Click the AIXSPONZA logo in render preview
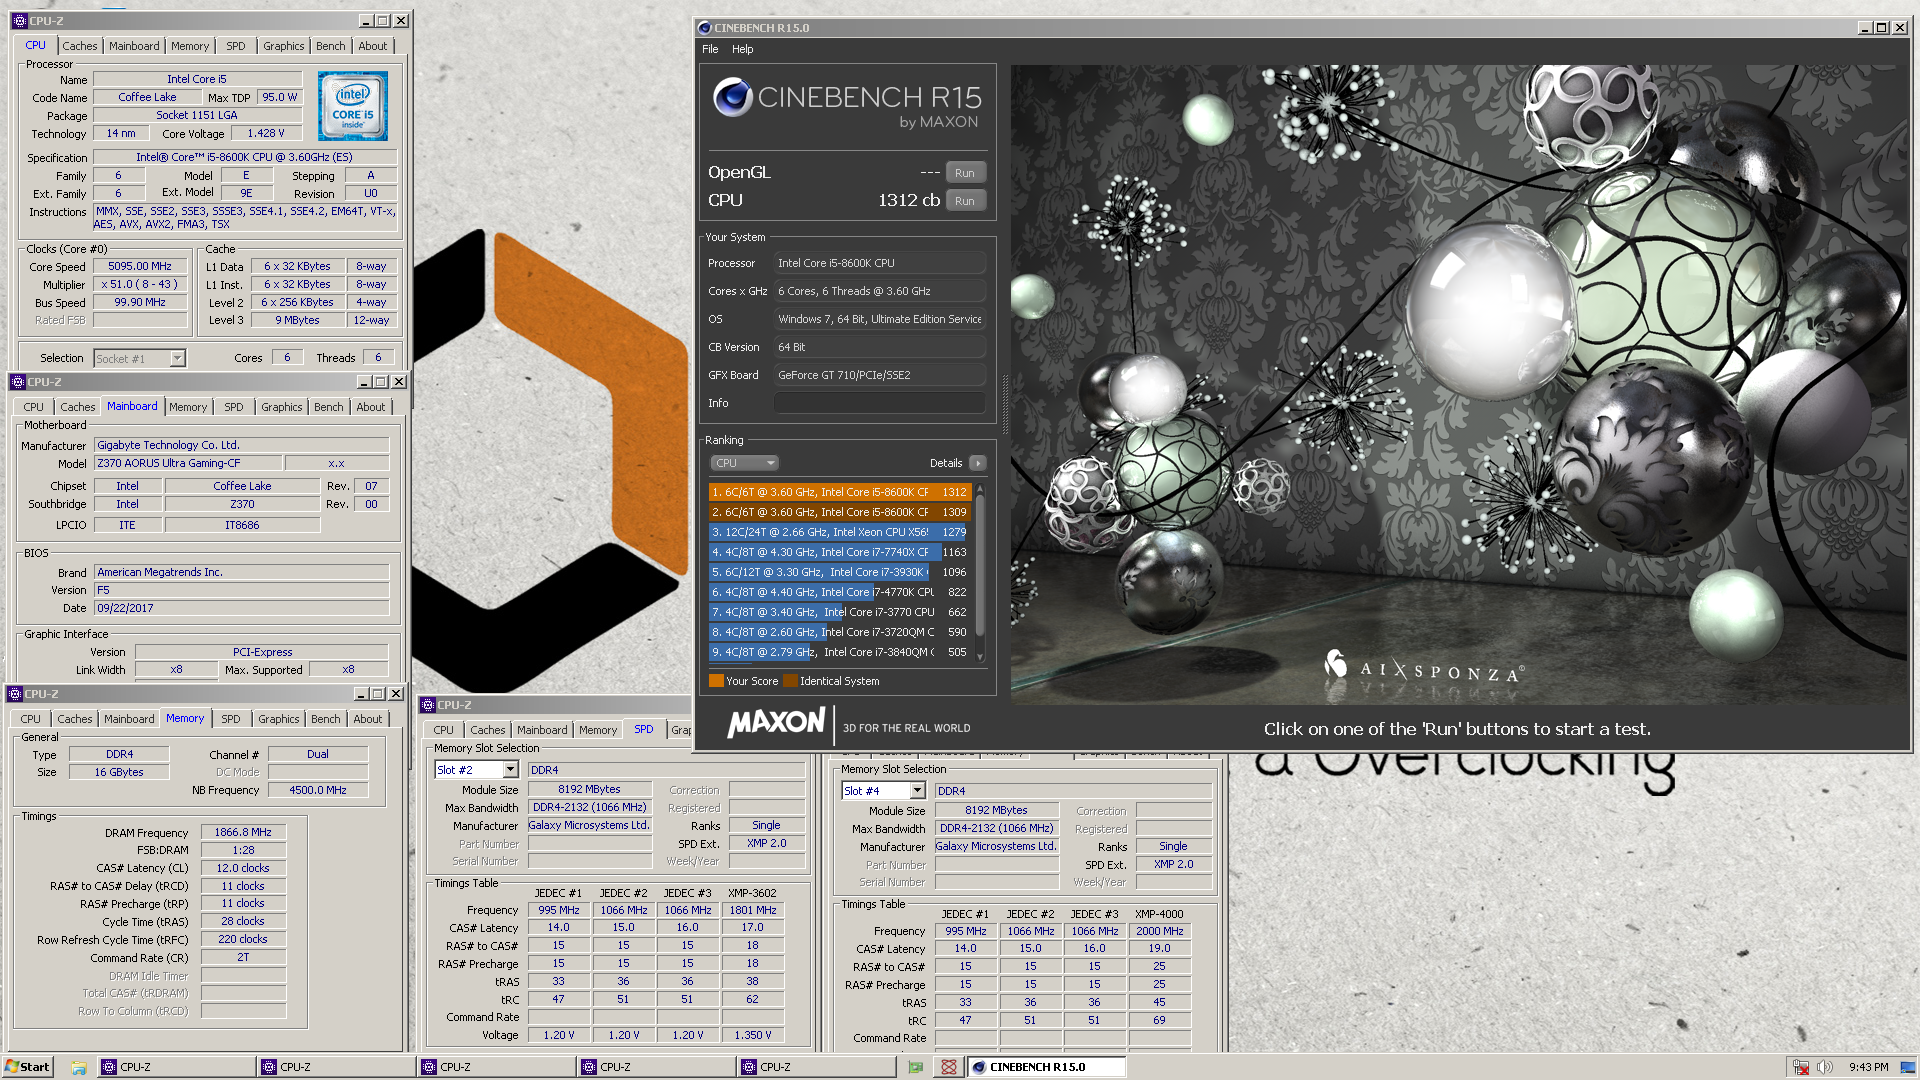Viewport: 1920px width, 1080px height. (x=1424, y=668)
